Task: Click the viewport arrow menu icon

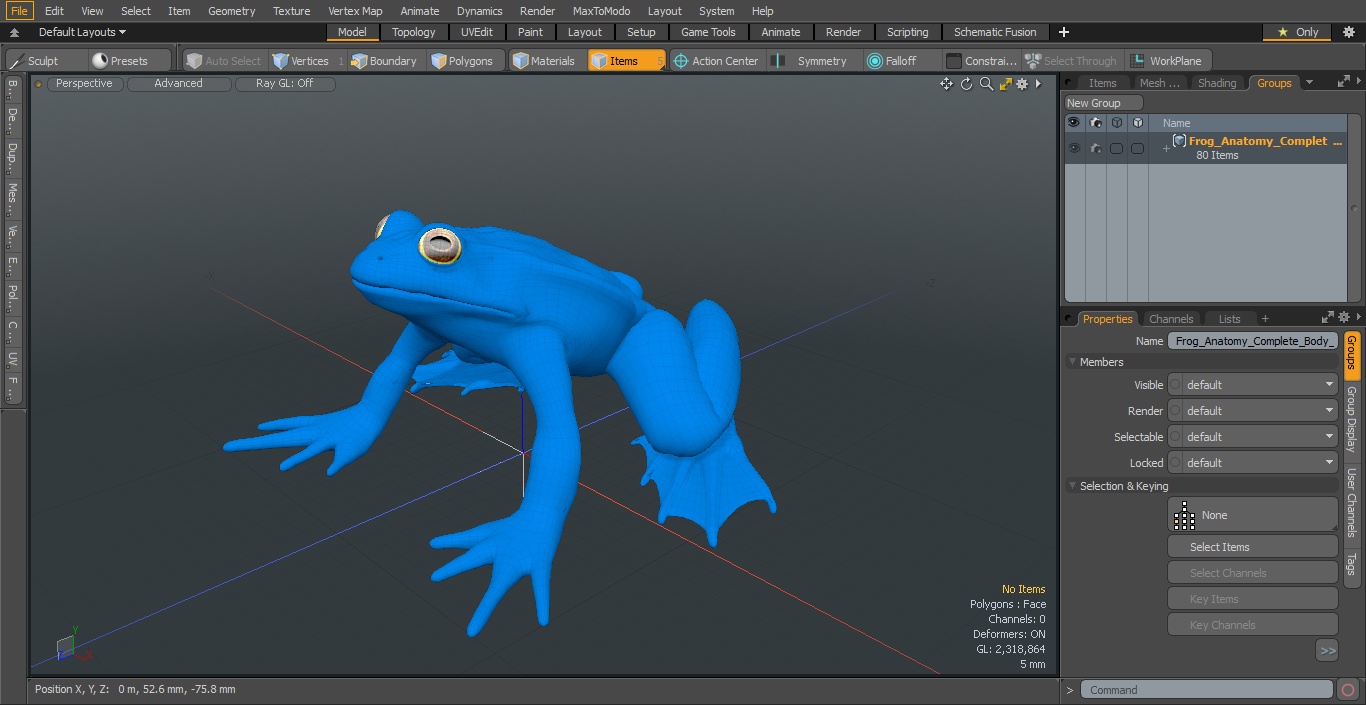Action: [1038, 84]
